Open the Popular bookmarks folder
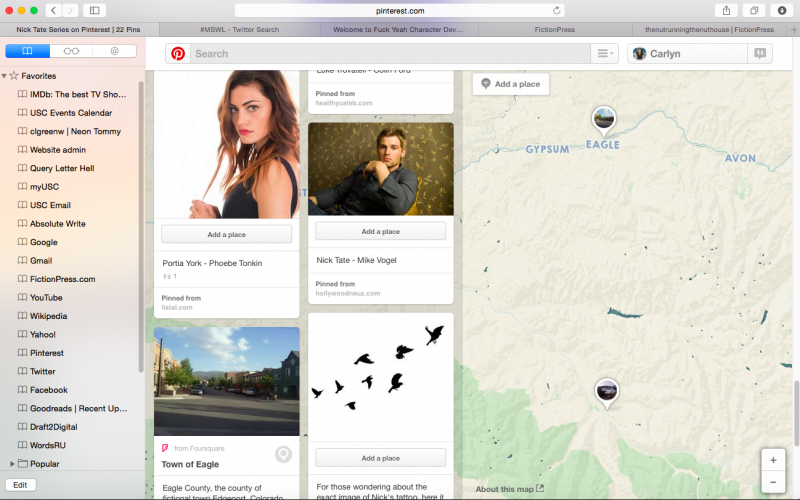The image size is (800, 500). point(39,464)
